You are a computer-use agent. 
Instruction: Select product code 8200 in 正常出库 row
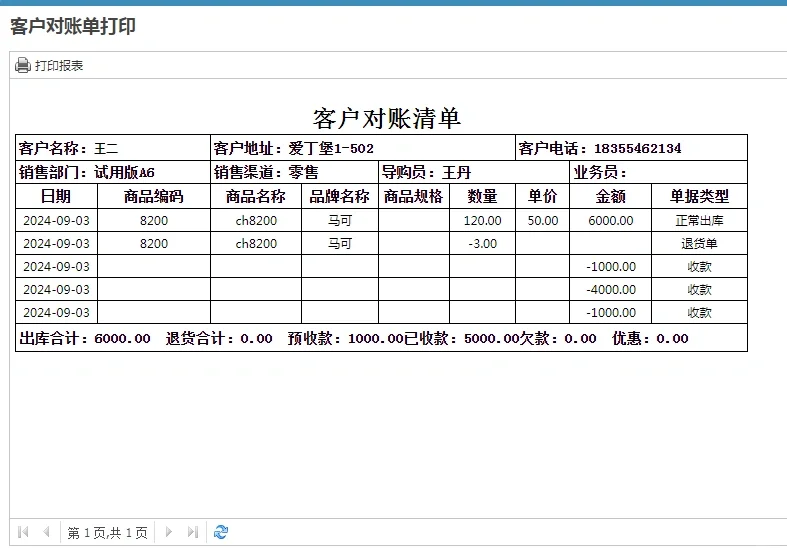(x=154, y=220)
